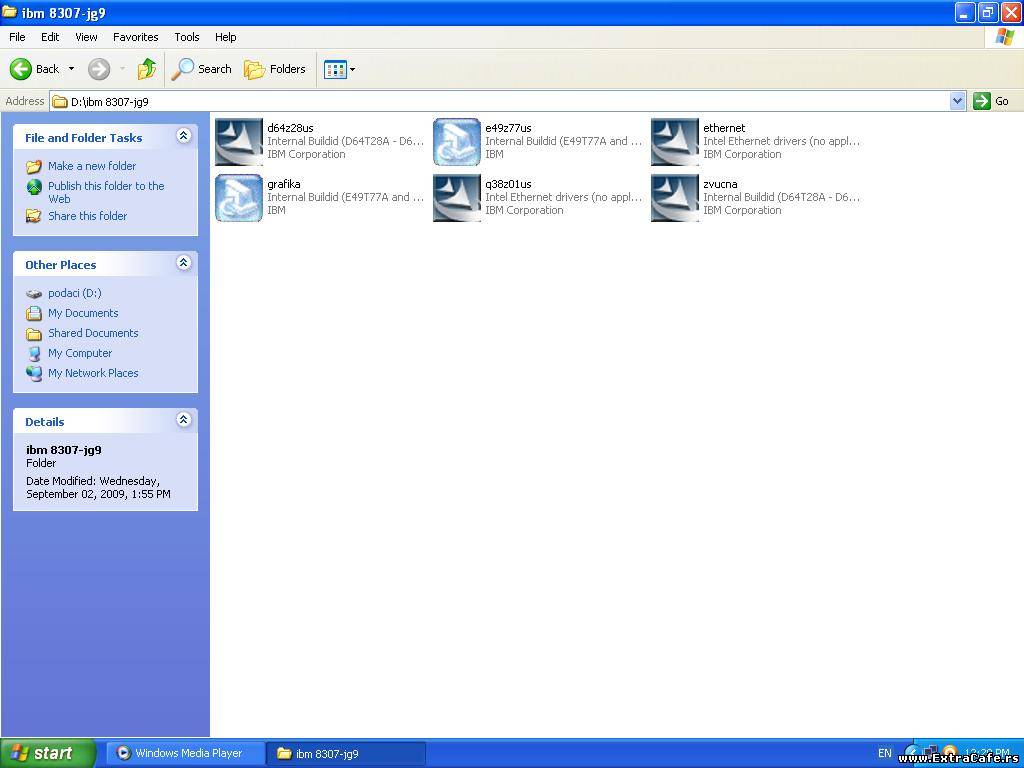
Task: Click the ethernet file name
Action: point(724,128)
